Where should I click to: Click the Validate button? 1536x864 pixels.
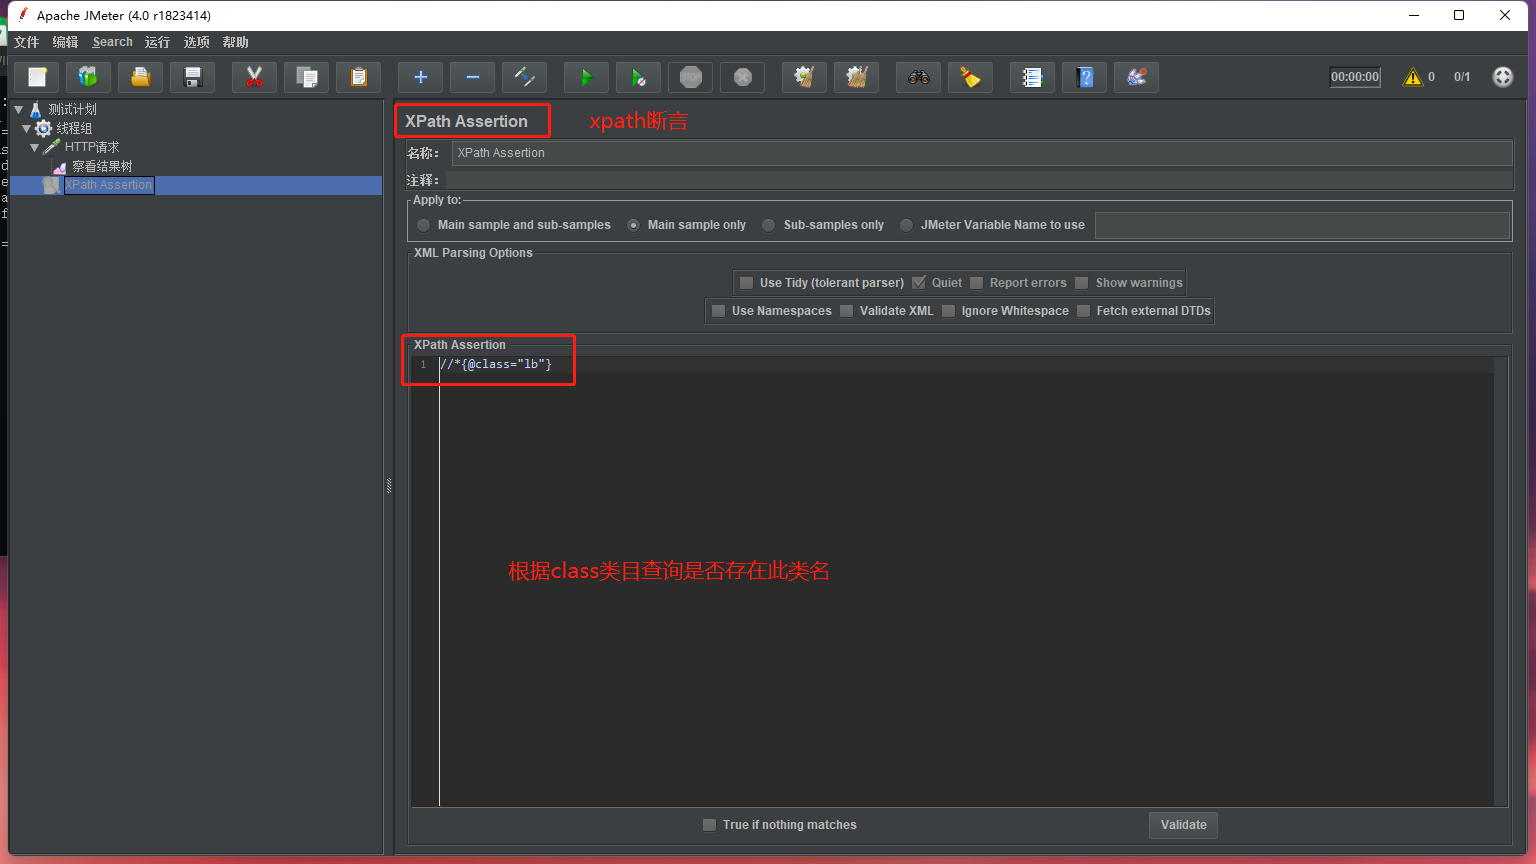point(1183,825)
